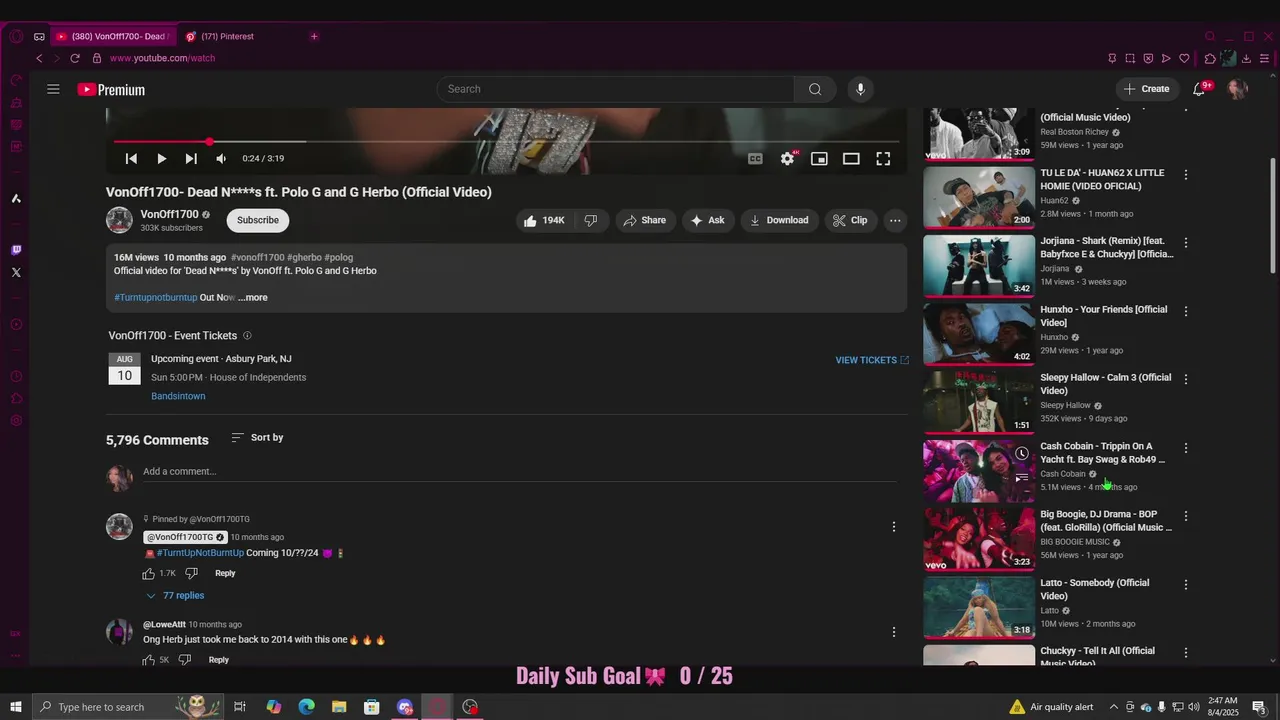Open the Event Tickets info icon
Screen dimensions: 1280x720
(x=247, y=336)
